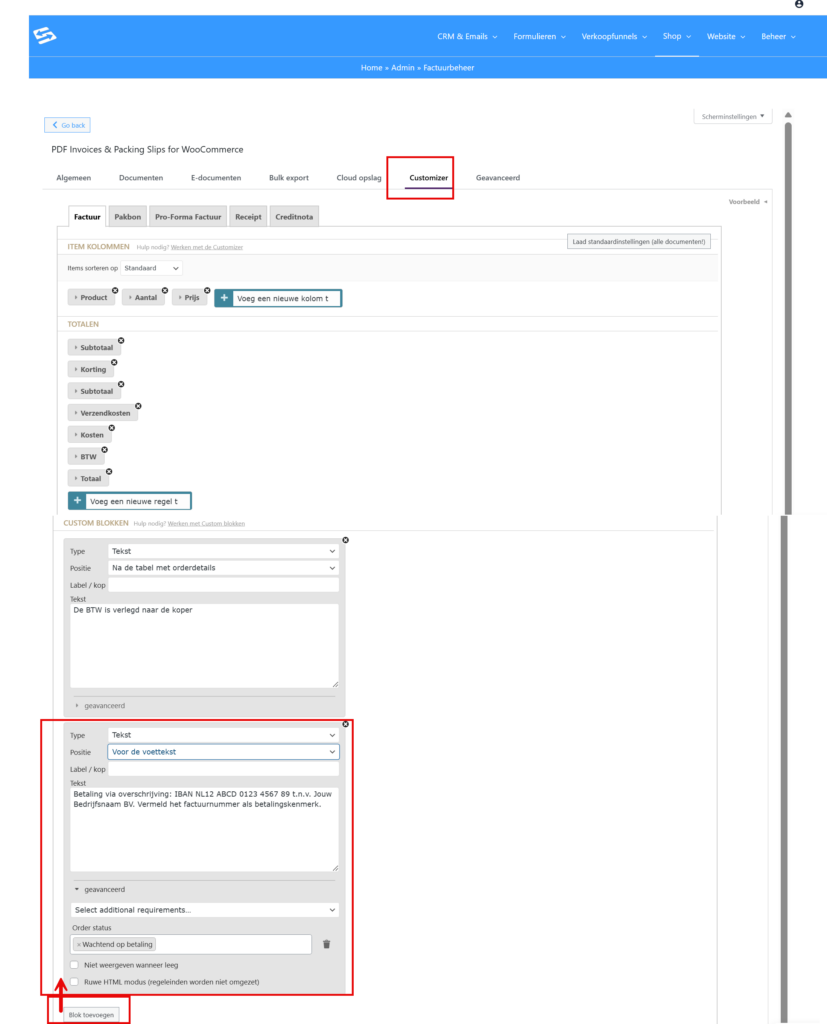827x1024 pixels.
Task: Click the trash icon next to Order status
Action: (x=326, y=944)
